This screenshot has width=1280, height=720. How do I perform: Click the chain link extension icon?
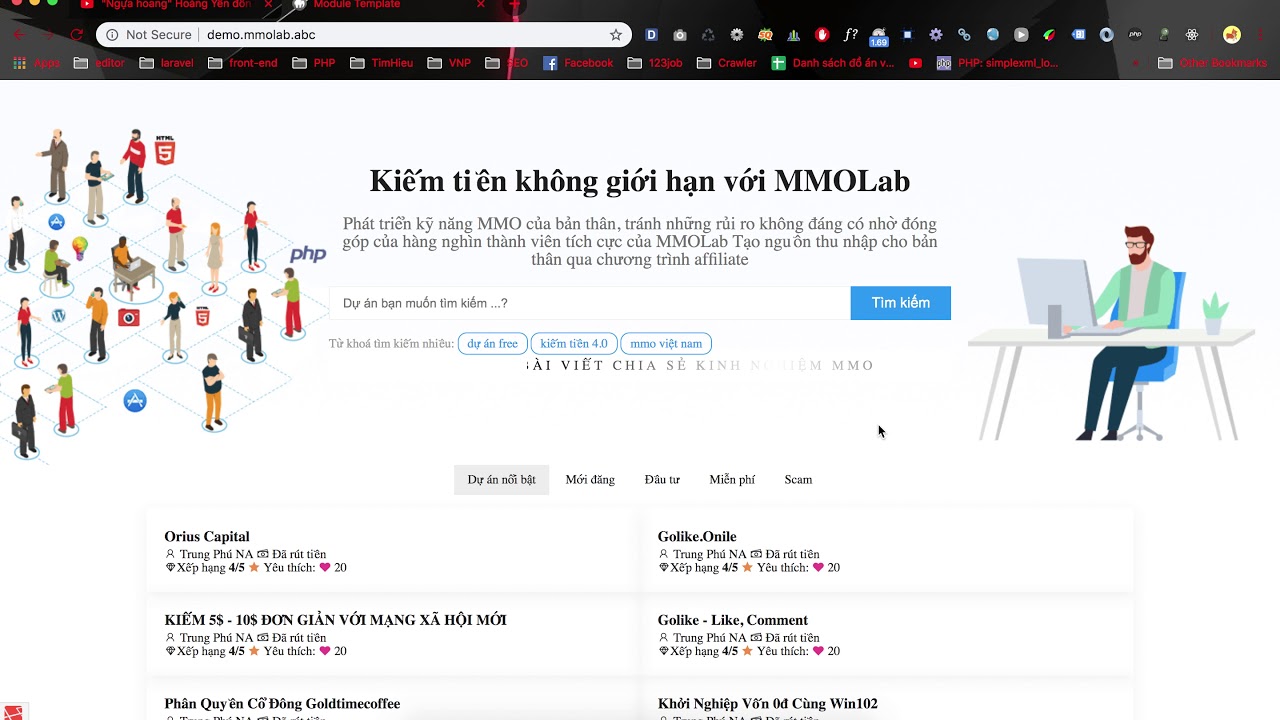964,35
